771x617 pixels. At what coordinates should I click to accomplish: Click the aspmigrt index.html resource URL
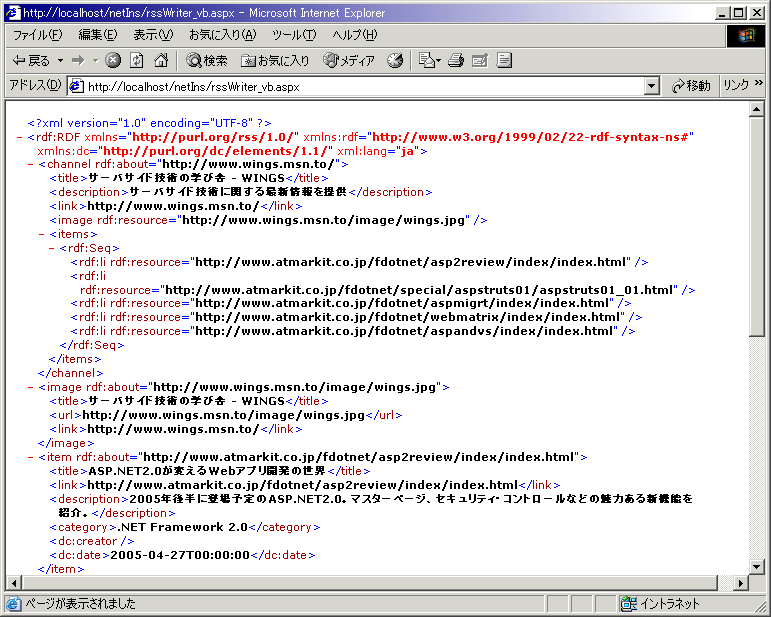[404, 303]
